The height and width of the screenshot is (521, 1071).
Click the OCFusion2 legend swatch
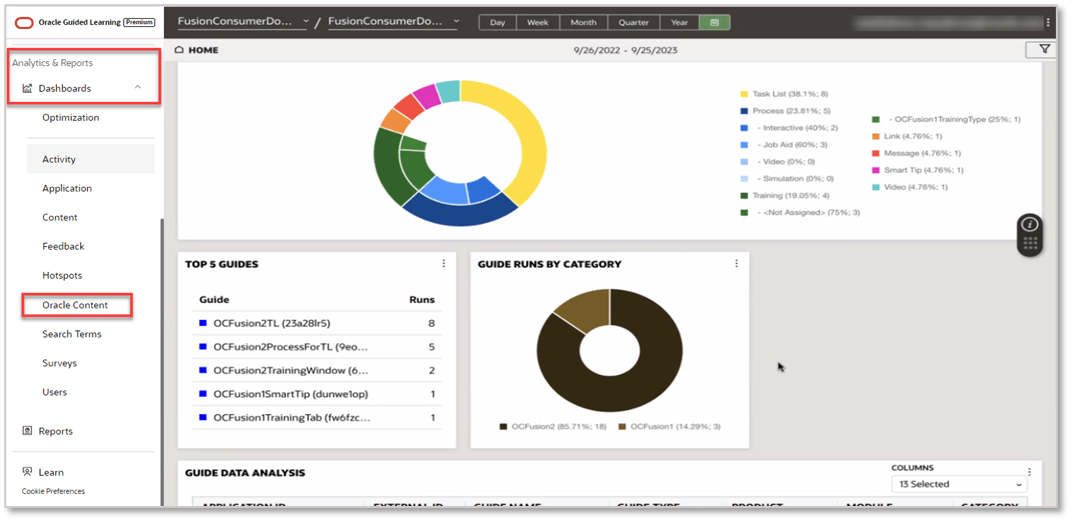[503, 427]
